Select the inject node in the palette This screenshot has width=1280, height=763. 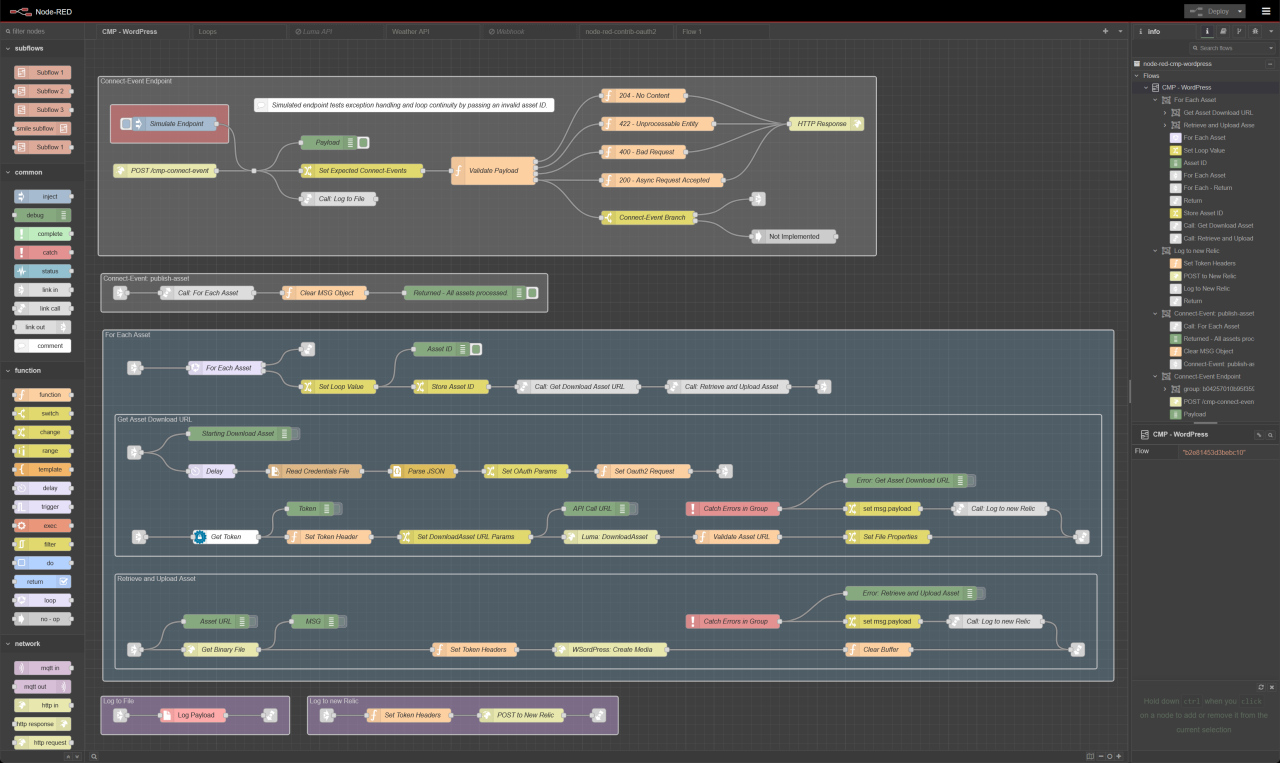click(x=40, y=196)
